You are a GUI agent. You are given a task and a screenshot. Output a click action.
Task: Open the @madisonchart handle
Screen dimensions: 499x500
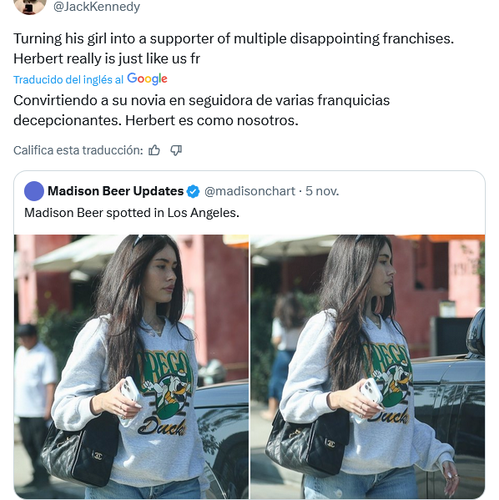(250, 191)
